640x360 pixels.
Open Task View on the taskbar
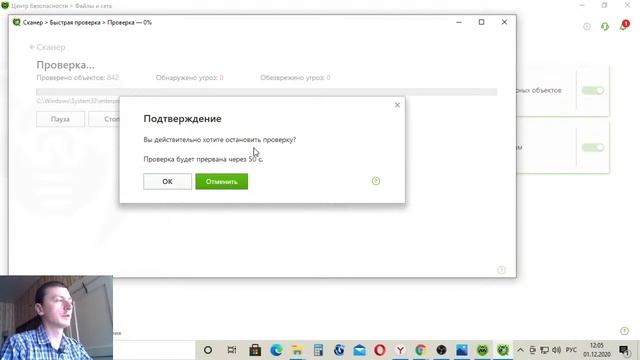232,350
